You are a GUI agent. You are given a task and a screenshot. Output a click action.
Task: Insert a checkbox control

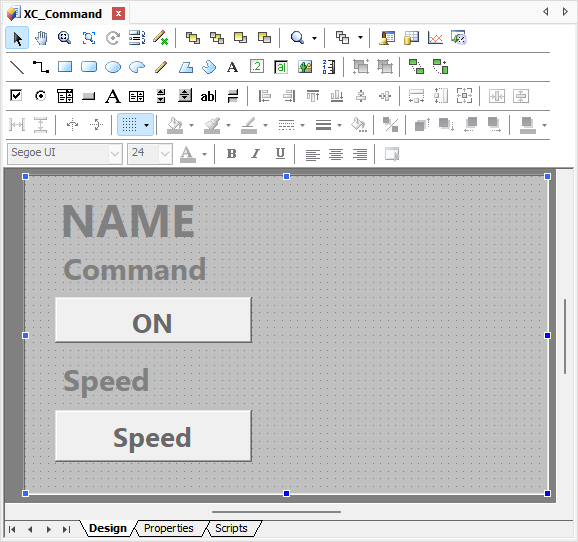[16, 95]
